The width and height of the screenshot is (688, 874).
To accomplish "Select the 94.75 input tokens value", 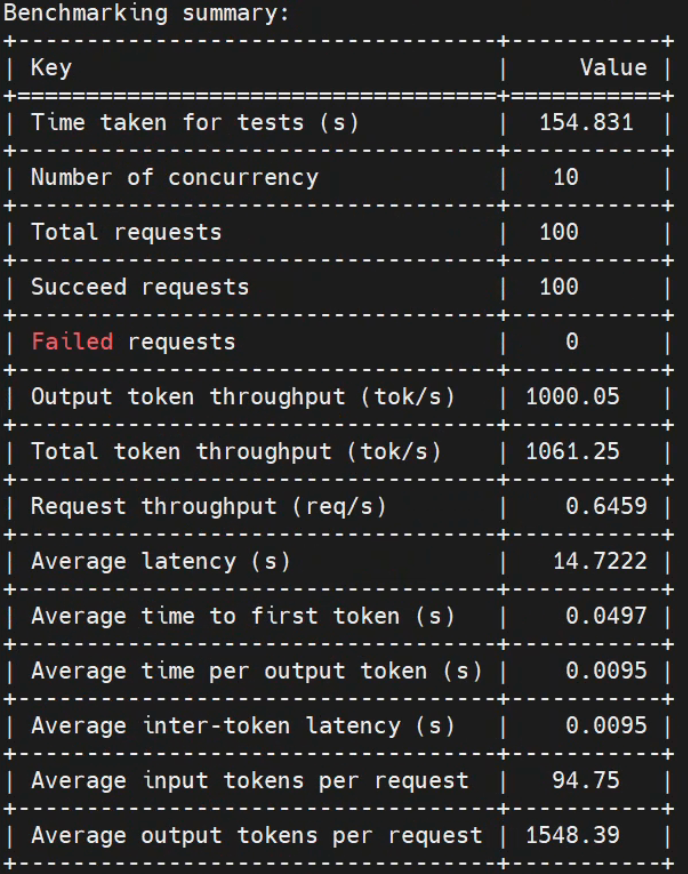I will coord(586,780).
